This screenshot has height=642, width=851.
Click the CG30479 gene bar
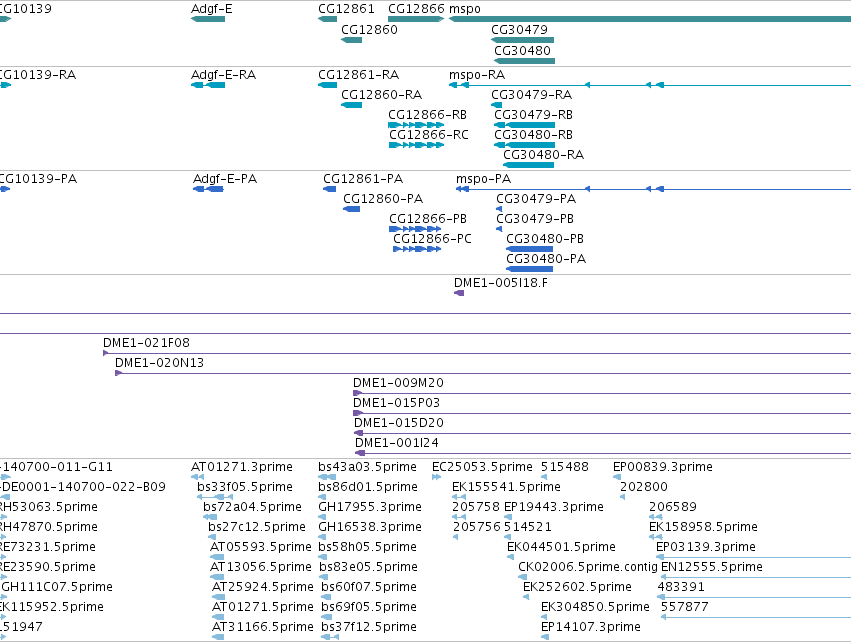522,40
